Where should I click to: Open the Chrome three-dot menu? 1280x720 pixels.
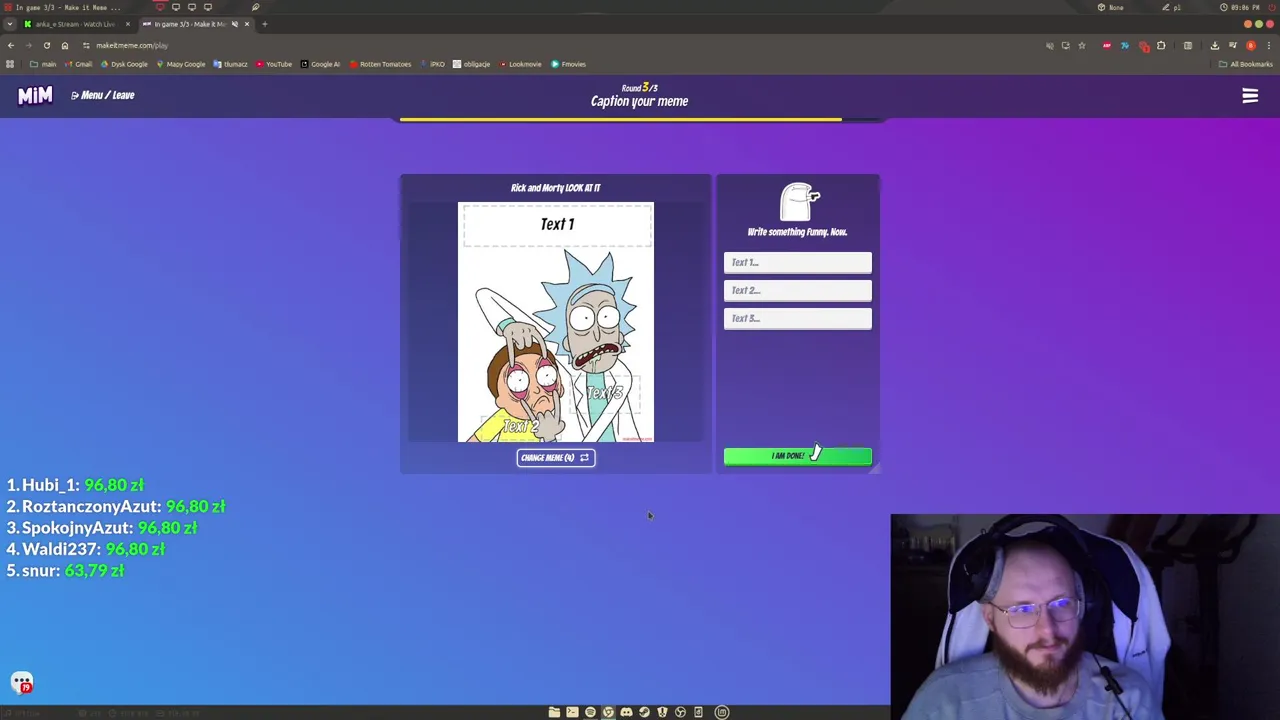click(x=1267, y=45)
